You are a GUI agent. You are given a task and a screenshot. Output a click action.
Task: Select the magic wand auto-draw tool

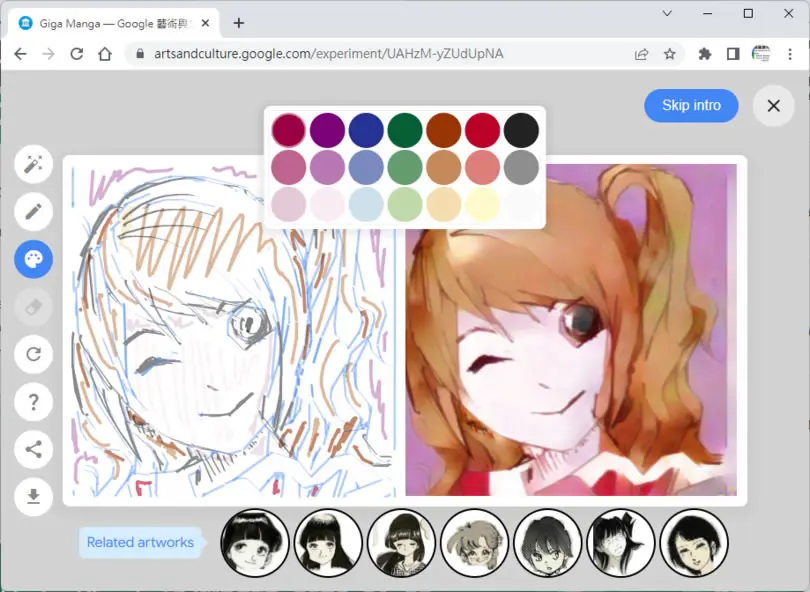[34, 164]
